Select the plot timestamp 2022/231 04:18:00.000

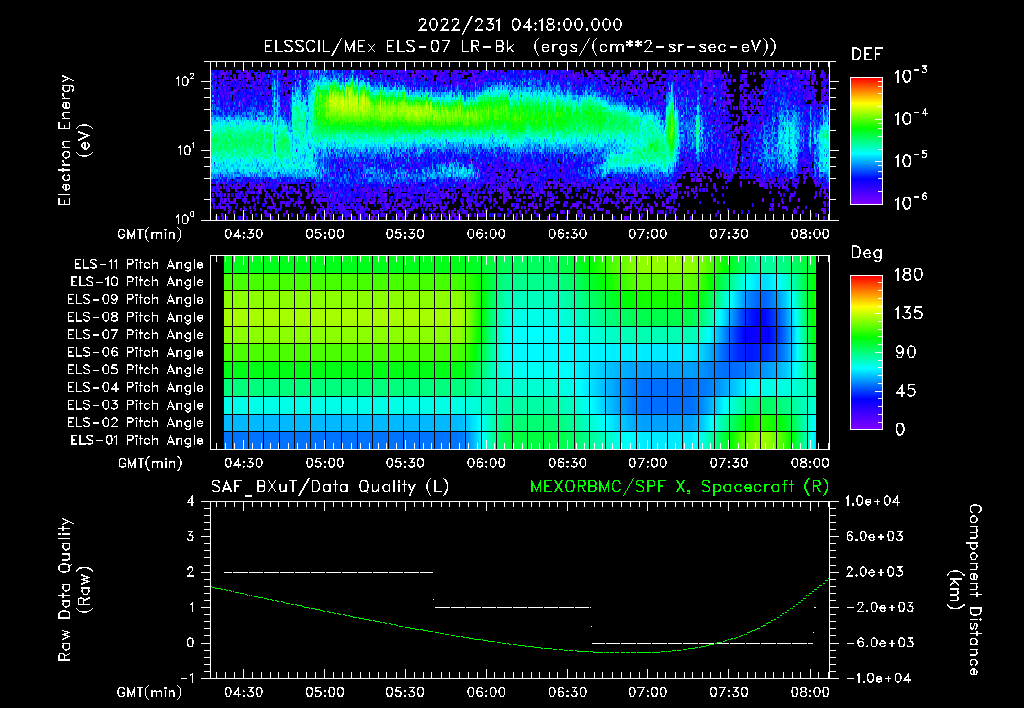[520, 25]
